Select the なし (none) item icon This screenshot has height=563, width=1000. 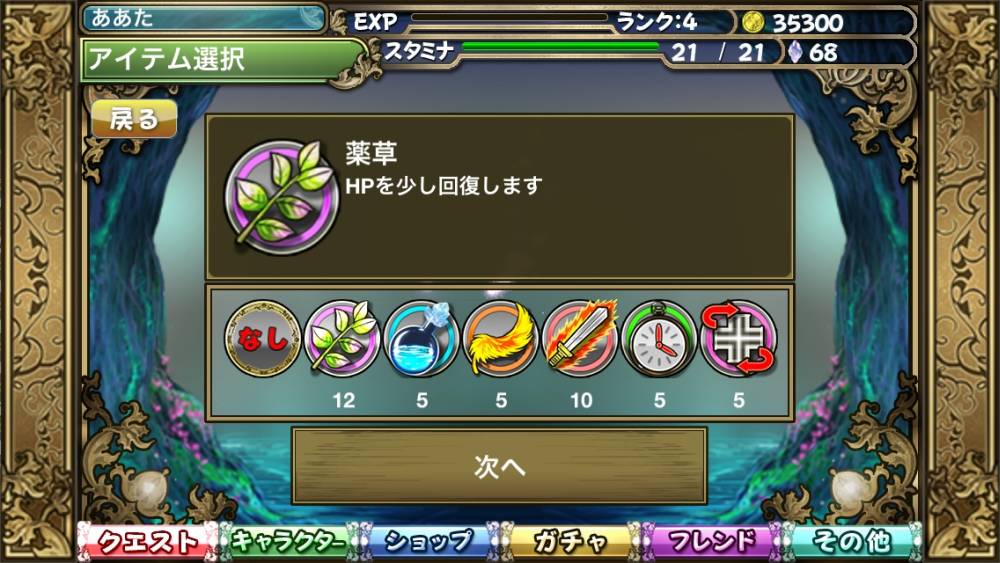[x=263, y=339]
